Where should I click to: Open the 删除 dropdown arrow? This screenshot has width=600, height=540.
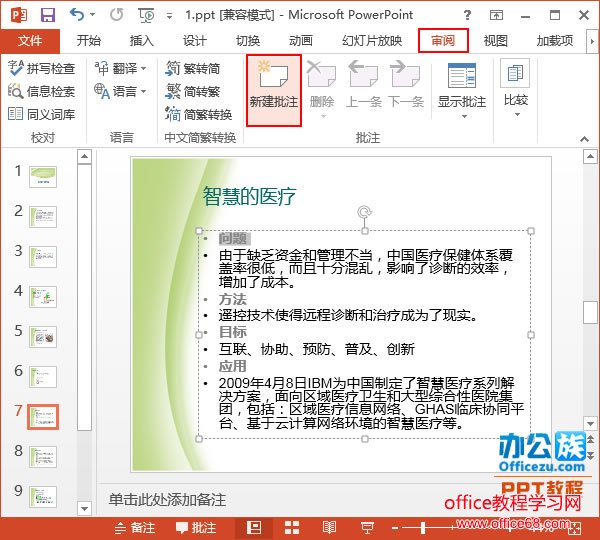[323, 117]
